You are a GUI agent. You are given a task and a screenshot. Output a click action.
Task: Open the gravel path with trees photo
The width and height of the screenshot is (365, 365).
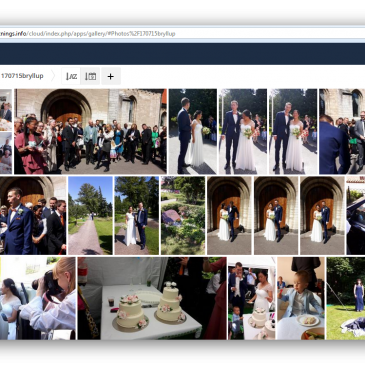pyautogui.click(x=90, y=216)
